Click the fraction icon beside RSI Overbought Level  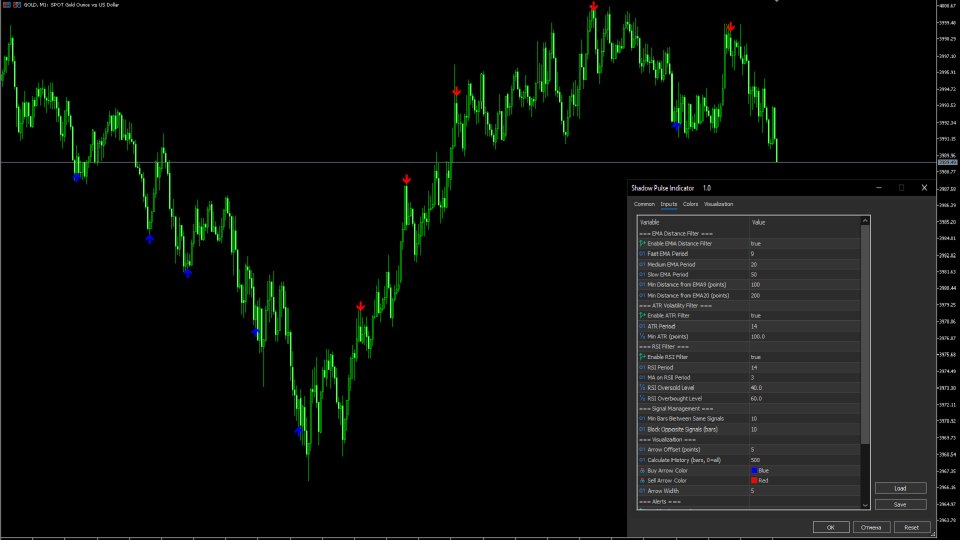pos(642,398)
